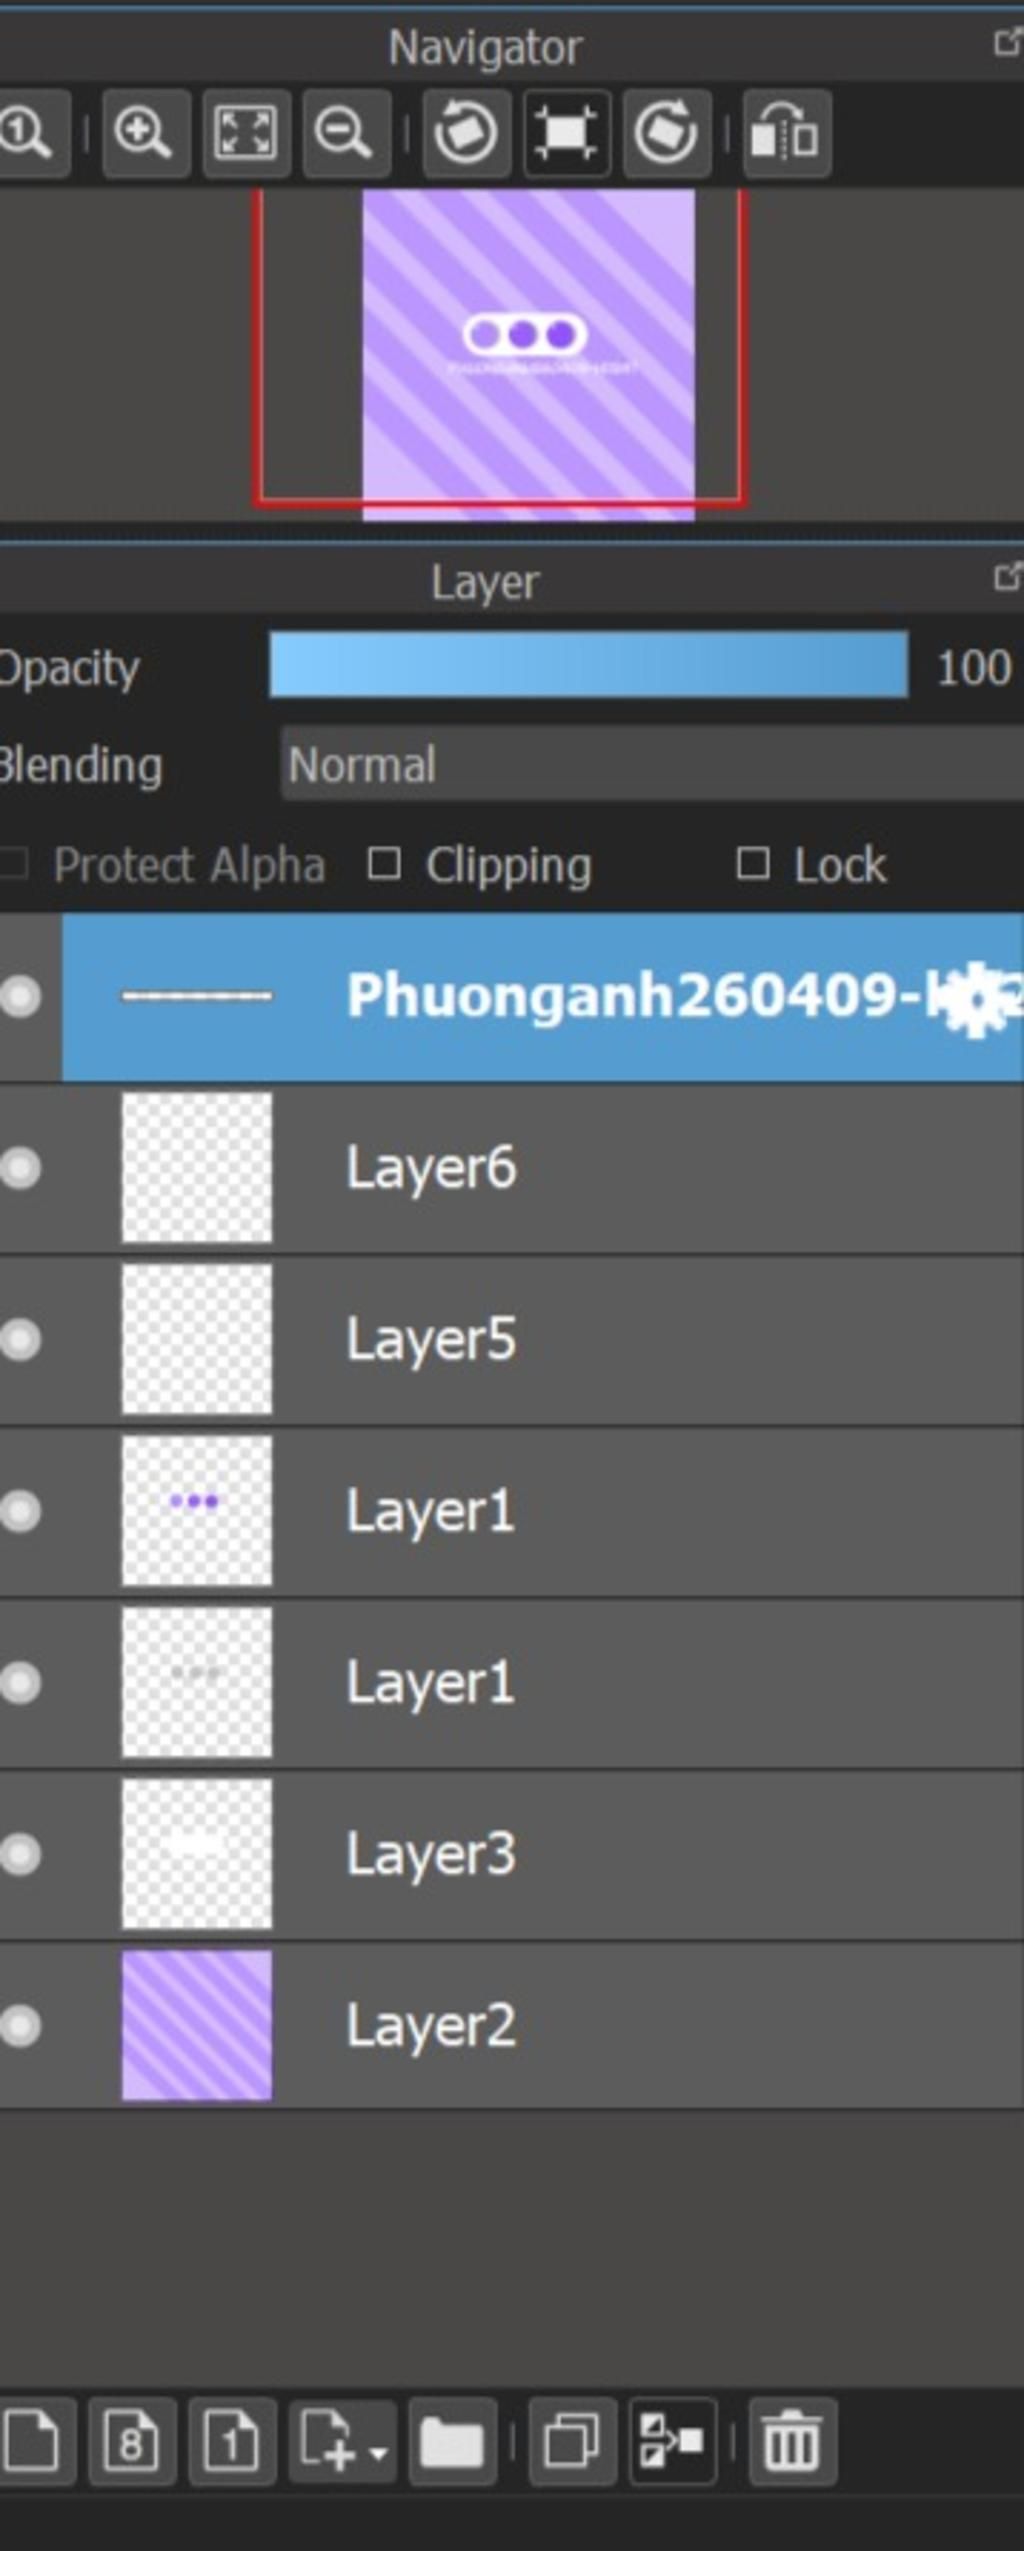Flip canvas view horizontally icon
The width and height of the screenshot is (1024, 2551).
(x=787, y=133)
